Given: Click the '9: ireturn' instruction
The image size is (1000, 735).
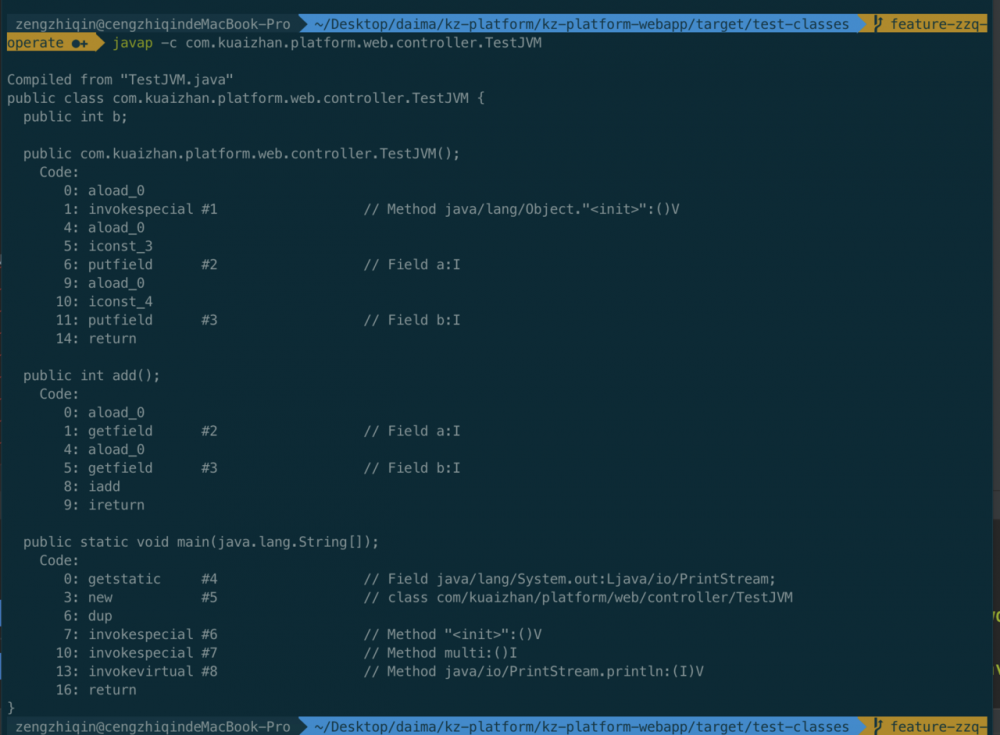Looking at the screenshot, I should click(x=104, y=505).
